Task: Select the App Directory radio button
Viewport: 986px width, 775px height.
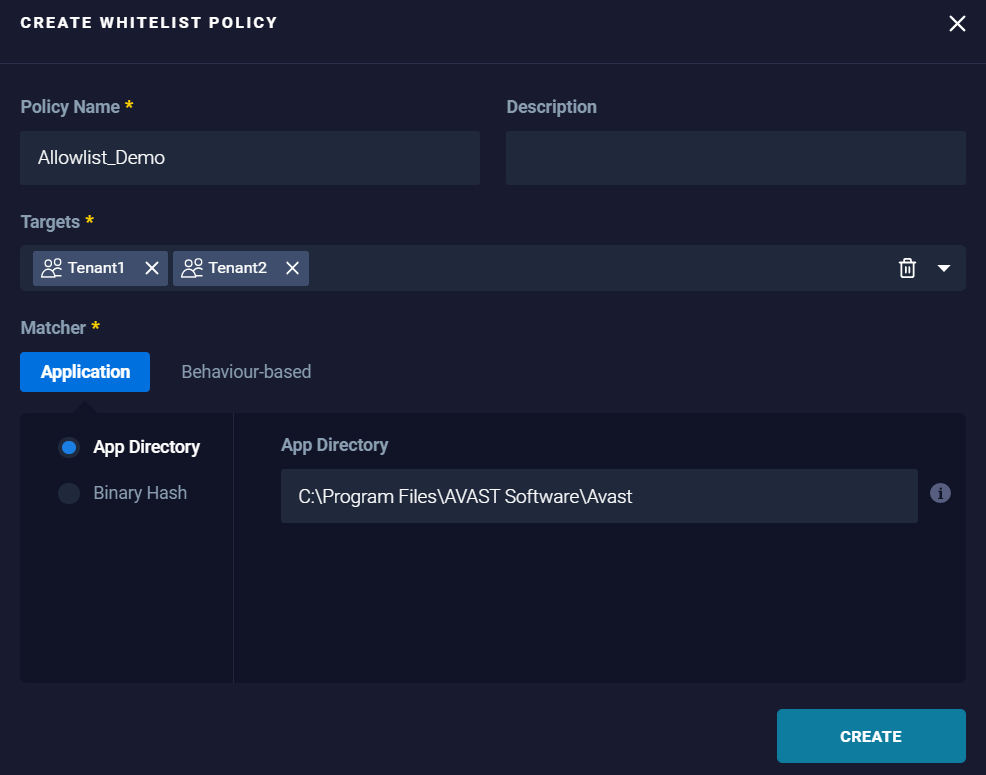Action: point(68,447)
